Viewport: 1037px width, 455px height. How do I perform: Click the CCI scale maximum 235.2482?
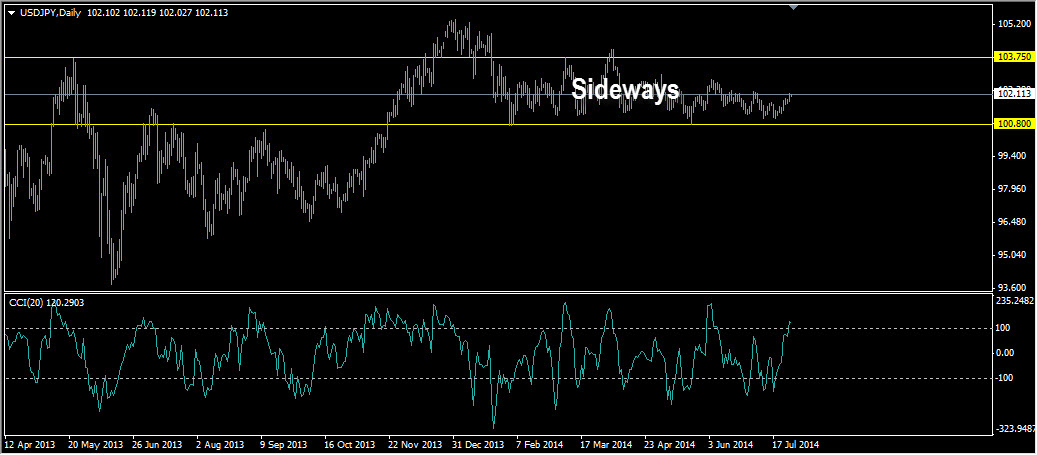pyautogui.click(x=1015, y=300)
